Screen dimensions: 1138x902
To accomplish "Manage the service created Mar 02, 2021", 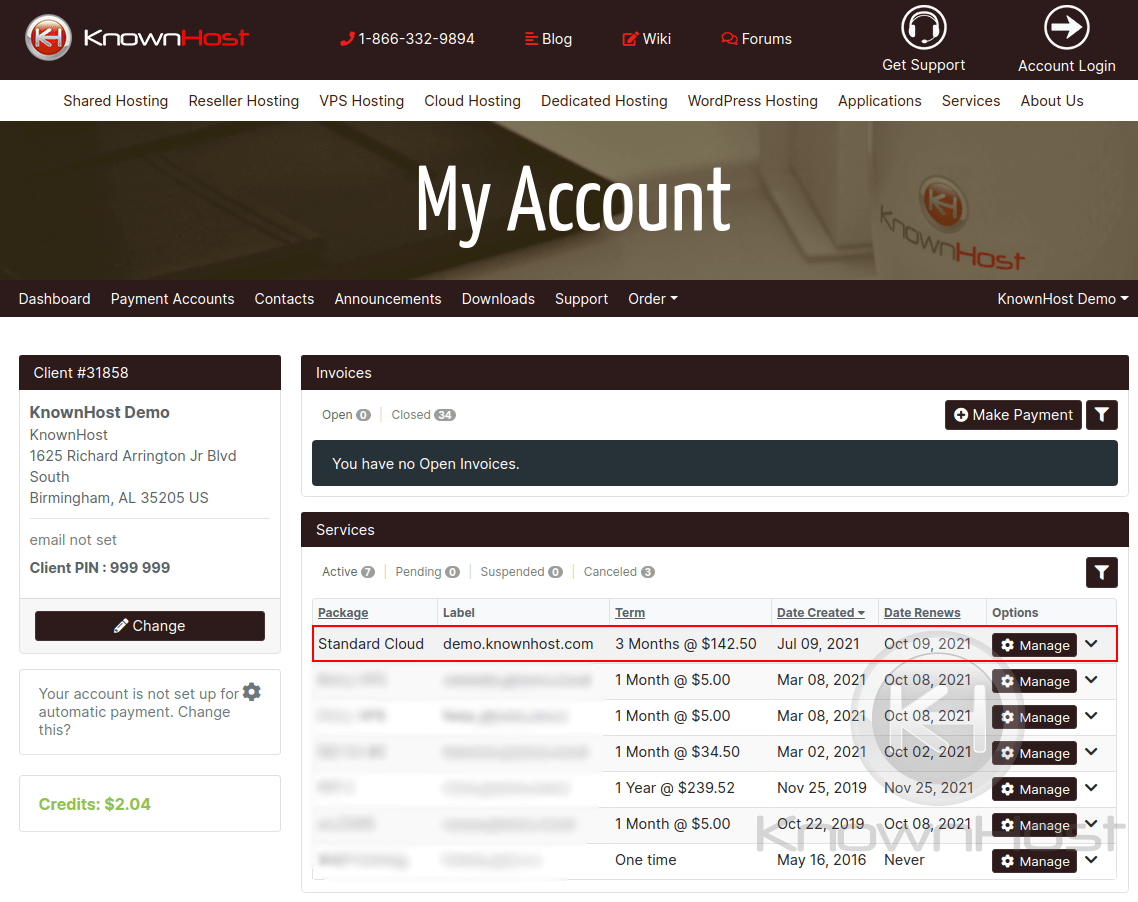I will 1034,753.
